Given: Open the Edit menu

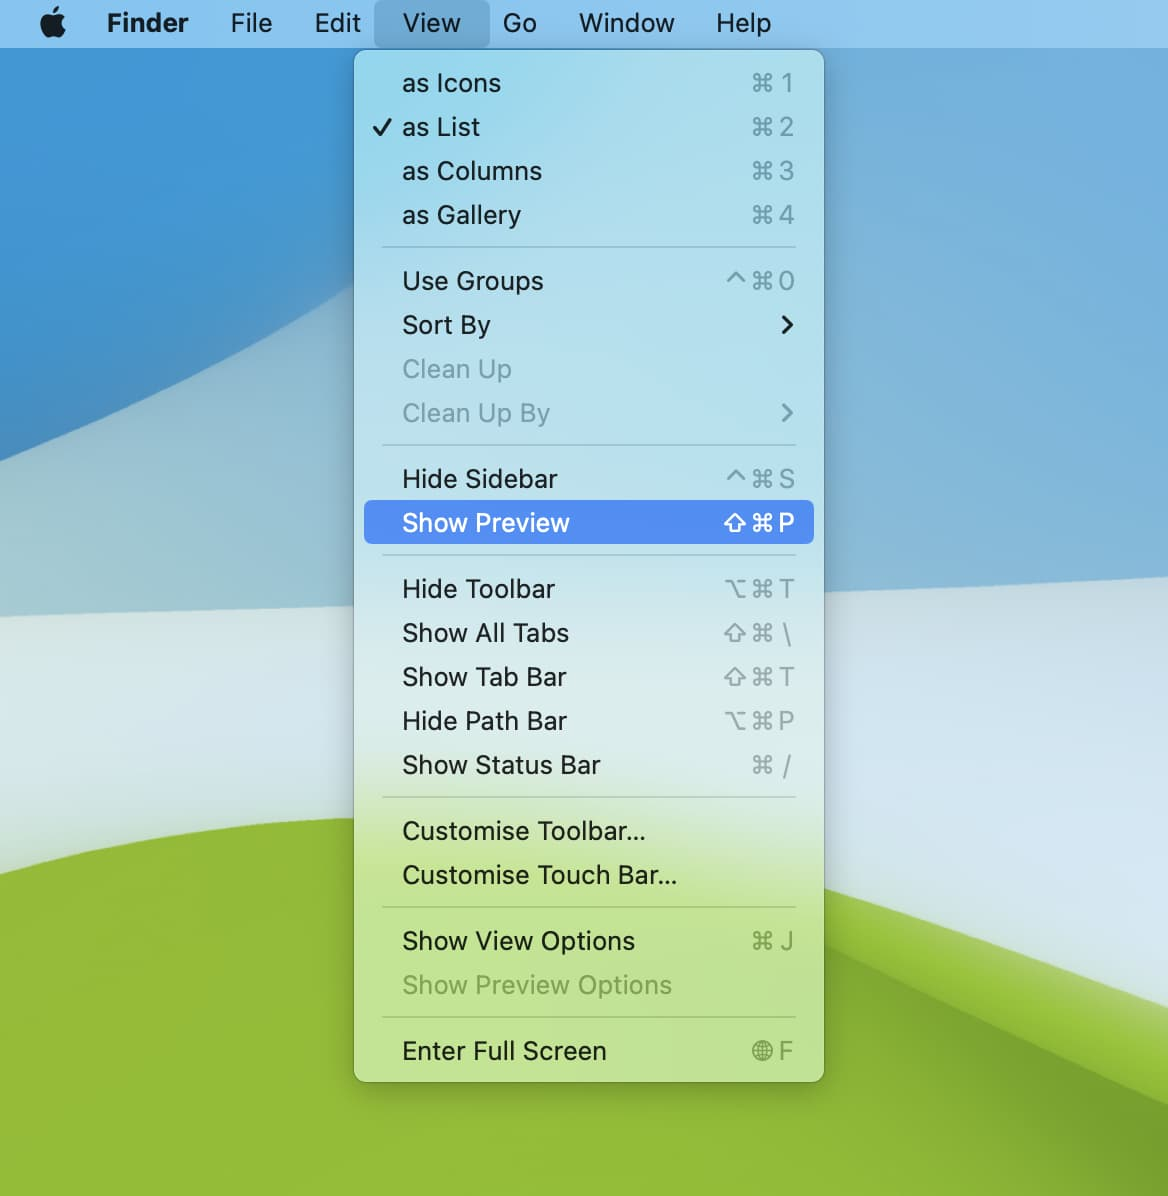Looking at the screenshot, I should click(337, 23).
